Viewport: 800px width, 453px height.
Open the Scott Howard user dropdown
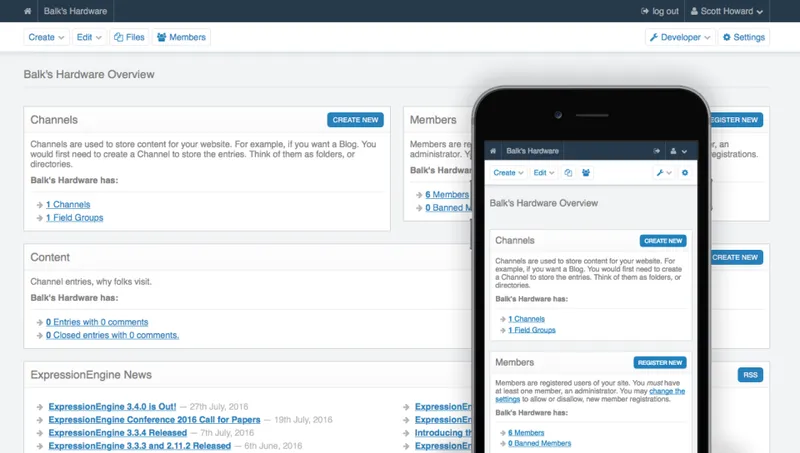(x=727, y=11)
